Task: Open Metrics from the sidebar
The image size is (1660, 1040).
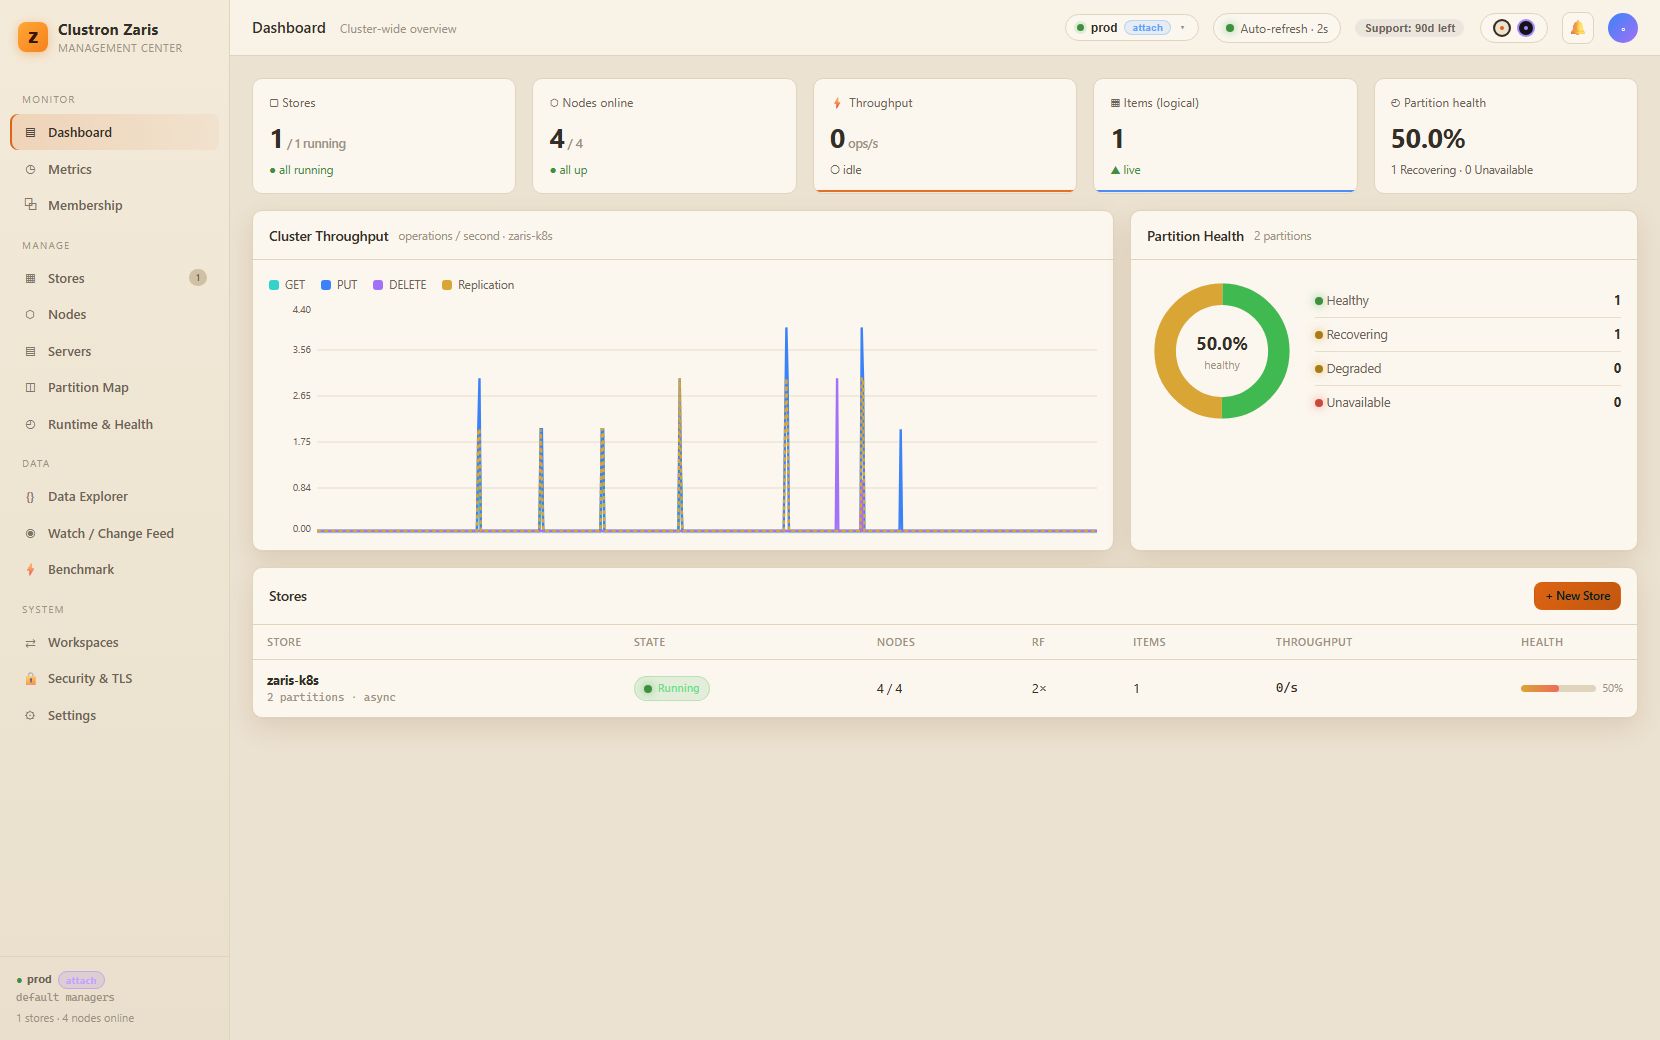Action: [115, 169]
